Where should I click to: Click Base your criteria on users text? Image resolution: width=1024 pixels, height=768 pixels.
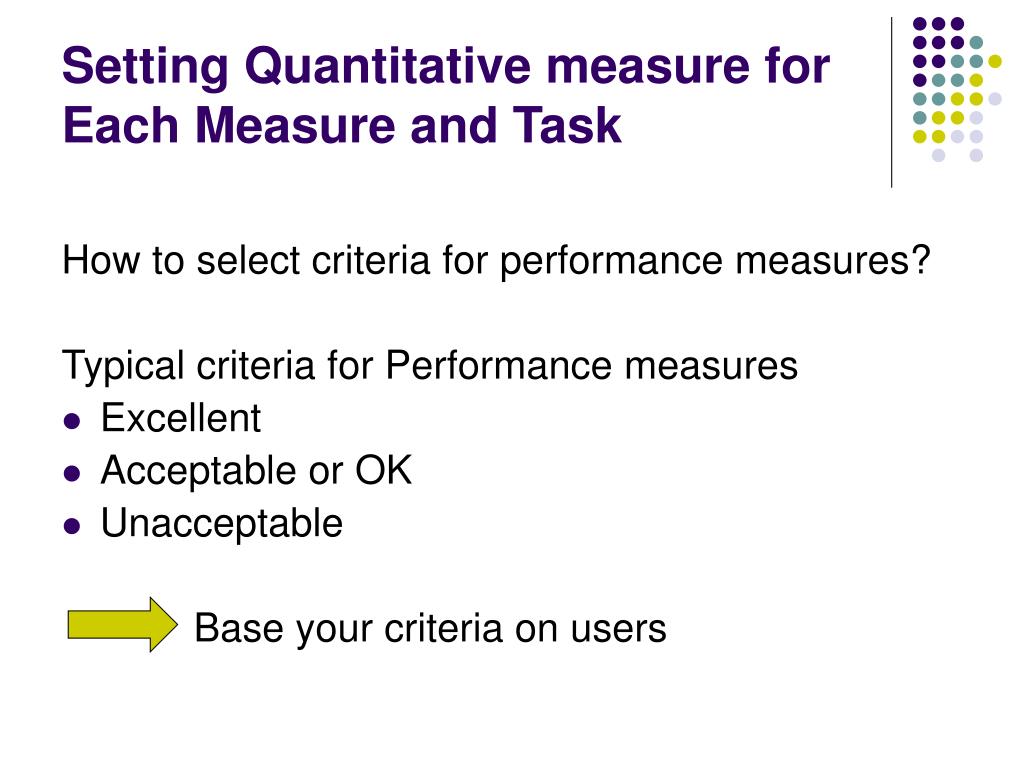point(430,629)
